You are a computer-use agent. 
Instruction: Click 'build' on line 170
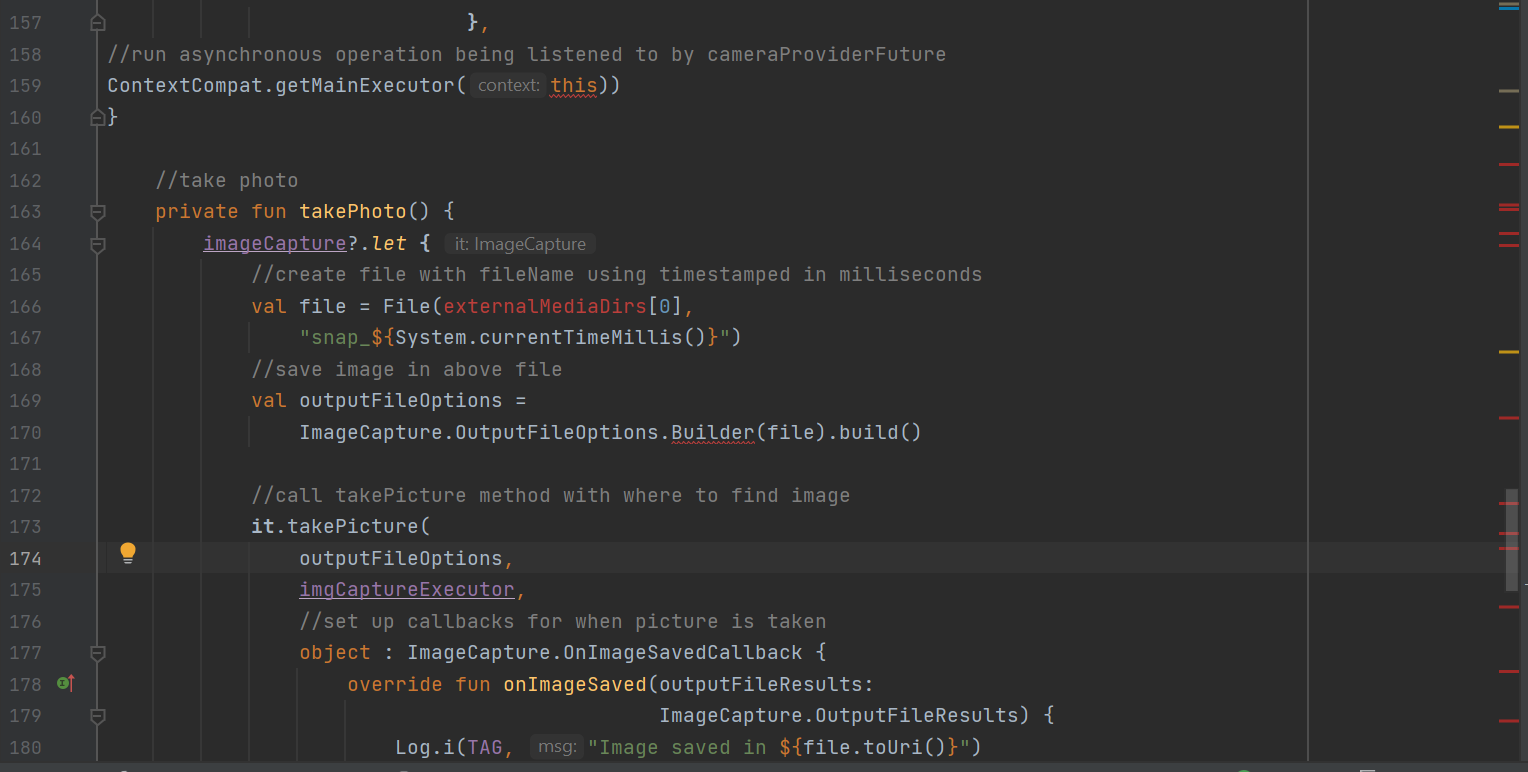point(869,432)
